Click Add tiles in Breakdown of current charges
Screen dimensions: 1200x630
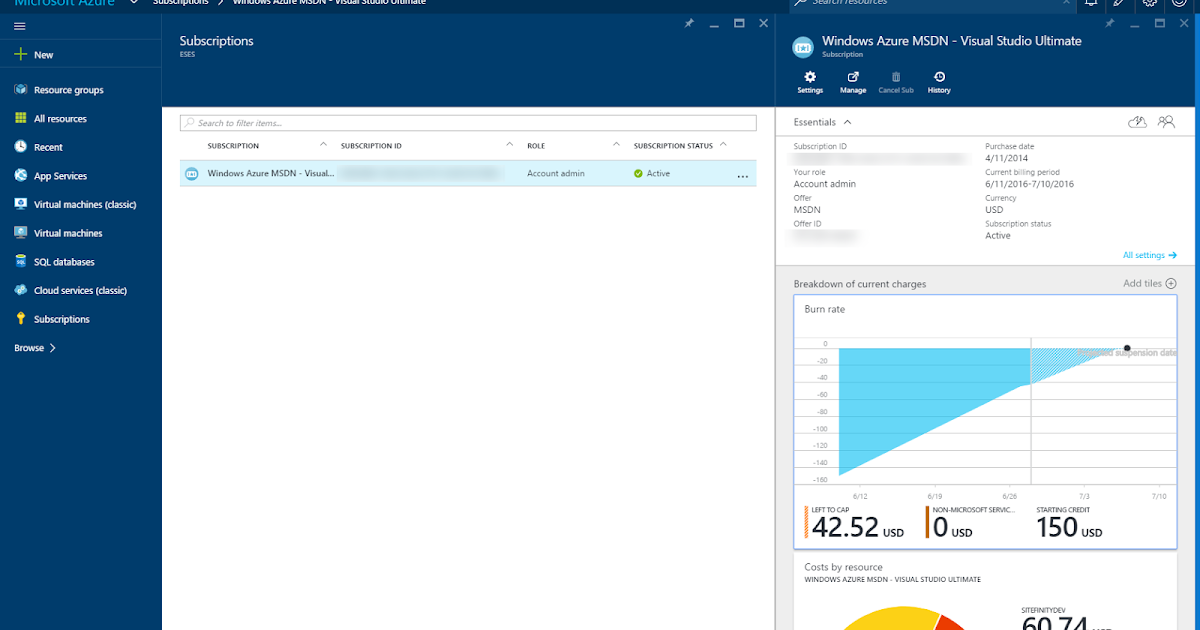(x=1148, y=283)
